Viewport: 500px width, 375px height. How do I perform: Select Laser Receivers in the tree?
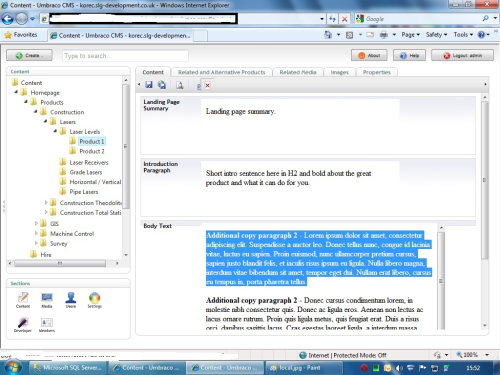89,162
